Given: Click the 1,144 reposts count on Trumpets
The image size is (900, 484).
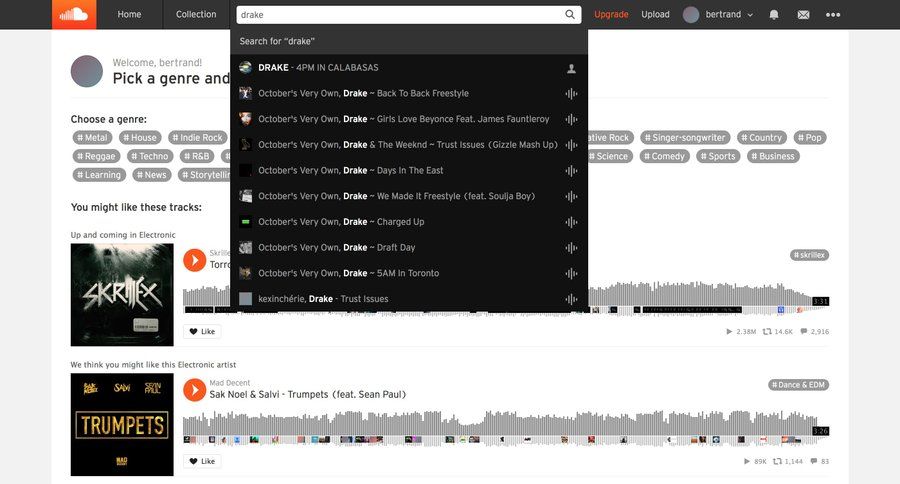Looking at the screenshot, I should tap(788, 462).
